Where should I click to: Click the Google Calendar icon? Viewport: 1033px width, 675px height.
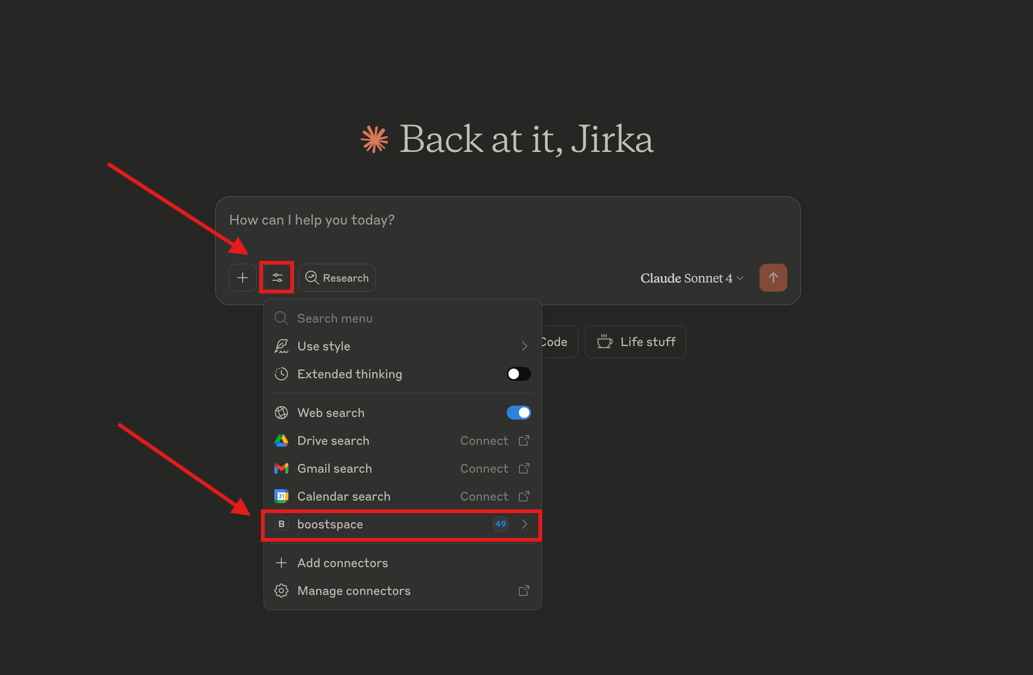(281, 496)
